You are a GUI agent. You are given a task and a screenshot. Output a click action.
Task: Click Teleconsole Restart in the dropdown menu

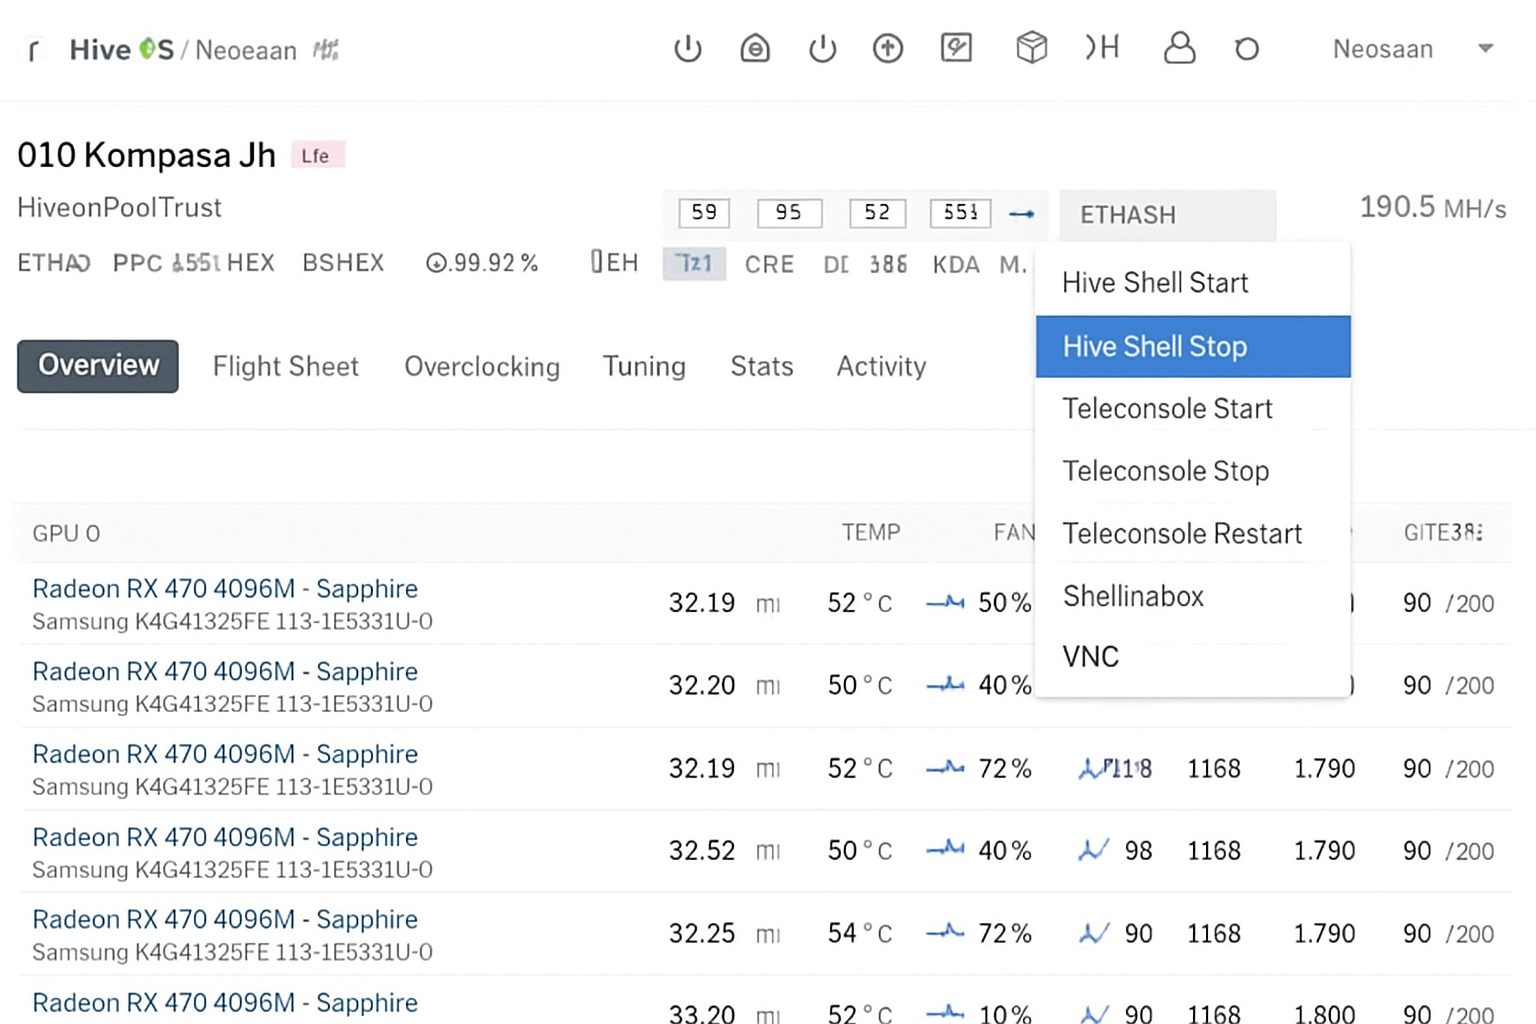1193,534
